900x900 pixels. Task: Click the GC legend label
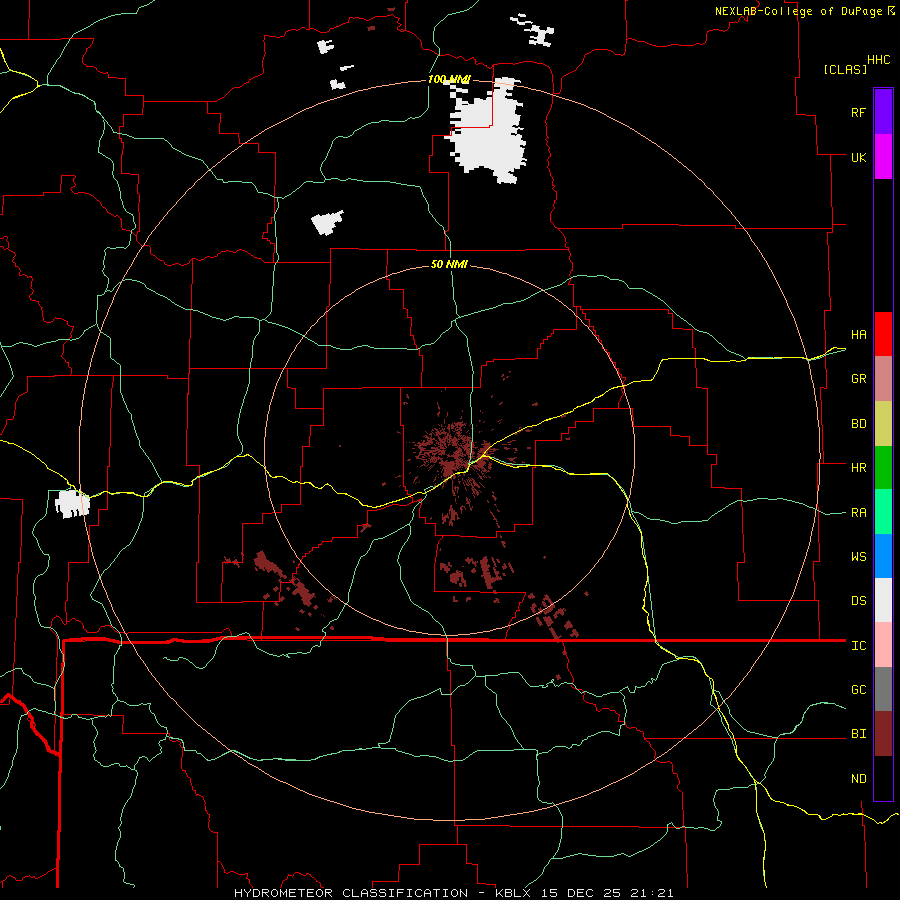tap(858, 690)
